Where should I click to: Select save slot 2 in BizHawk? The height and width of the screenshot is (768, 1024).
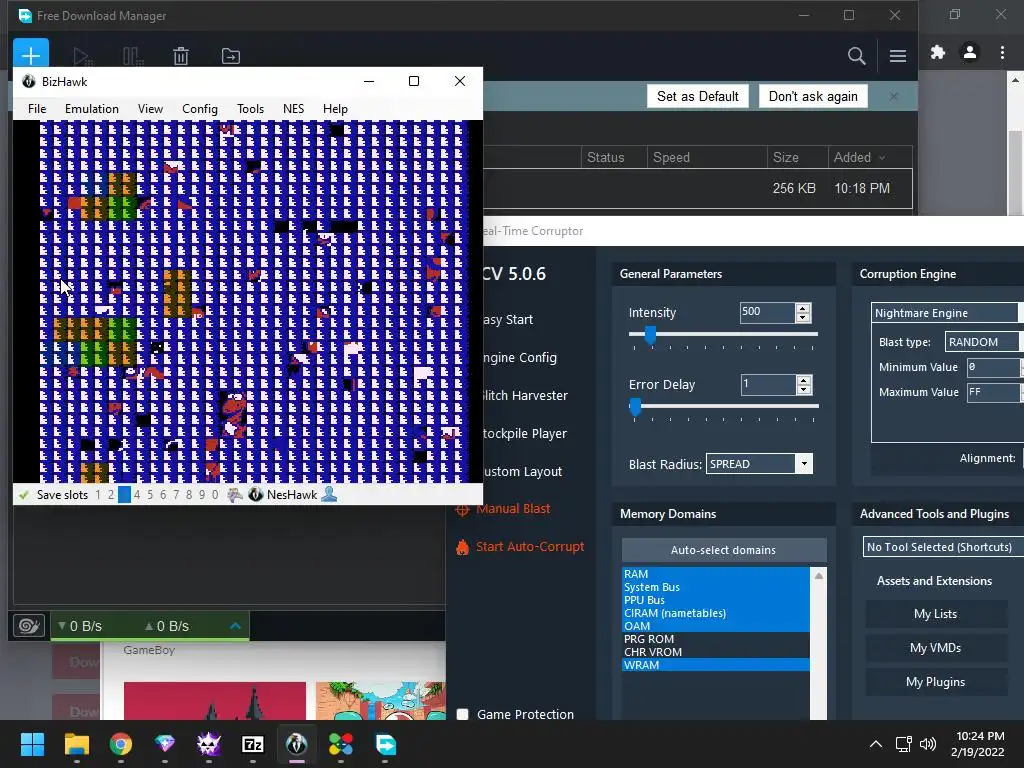pyautogui.click(x=111, y=495)
